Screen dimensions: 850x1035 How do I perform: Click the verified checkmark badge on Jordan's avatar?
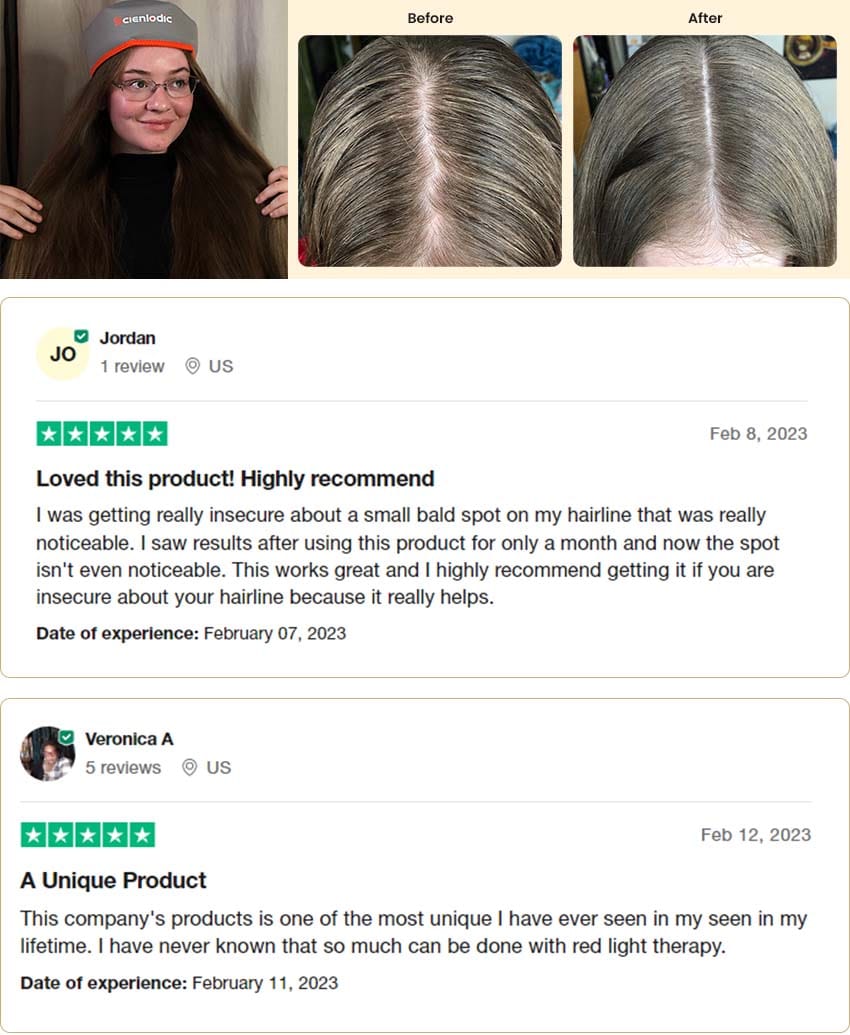click(81, 336)
